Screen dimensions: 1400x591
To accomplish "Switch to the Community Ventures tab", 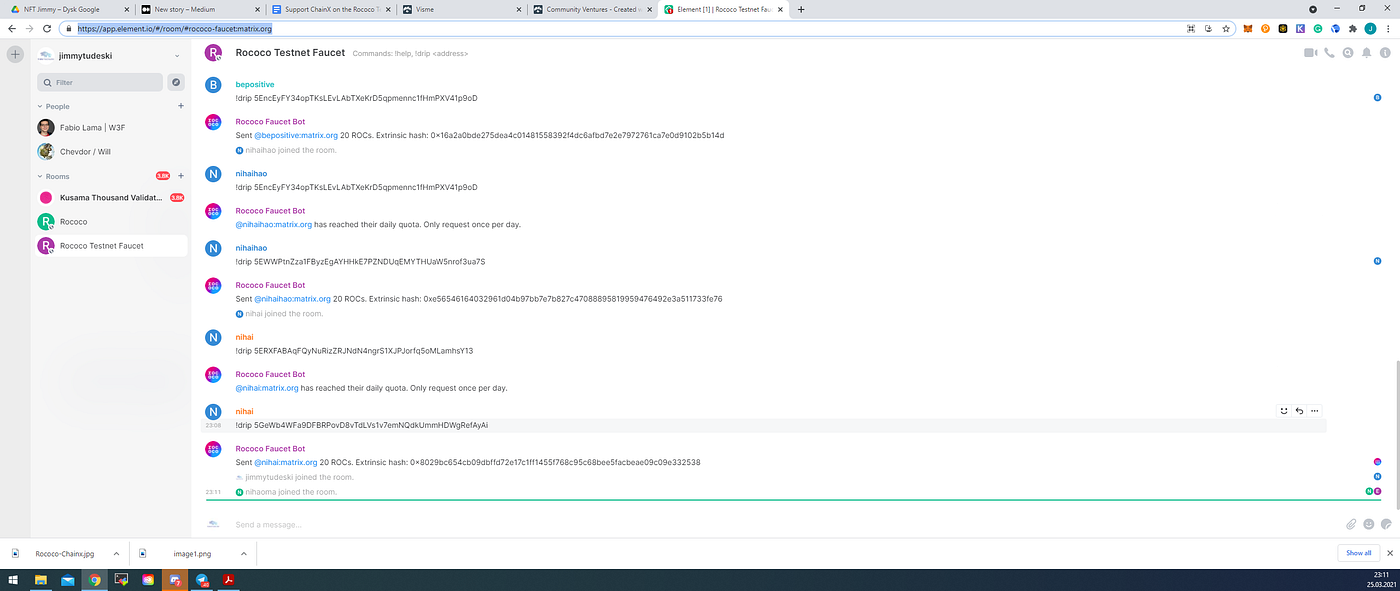I will pos(591,9).
